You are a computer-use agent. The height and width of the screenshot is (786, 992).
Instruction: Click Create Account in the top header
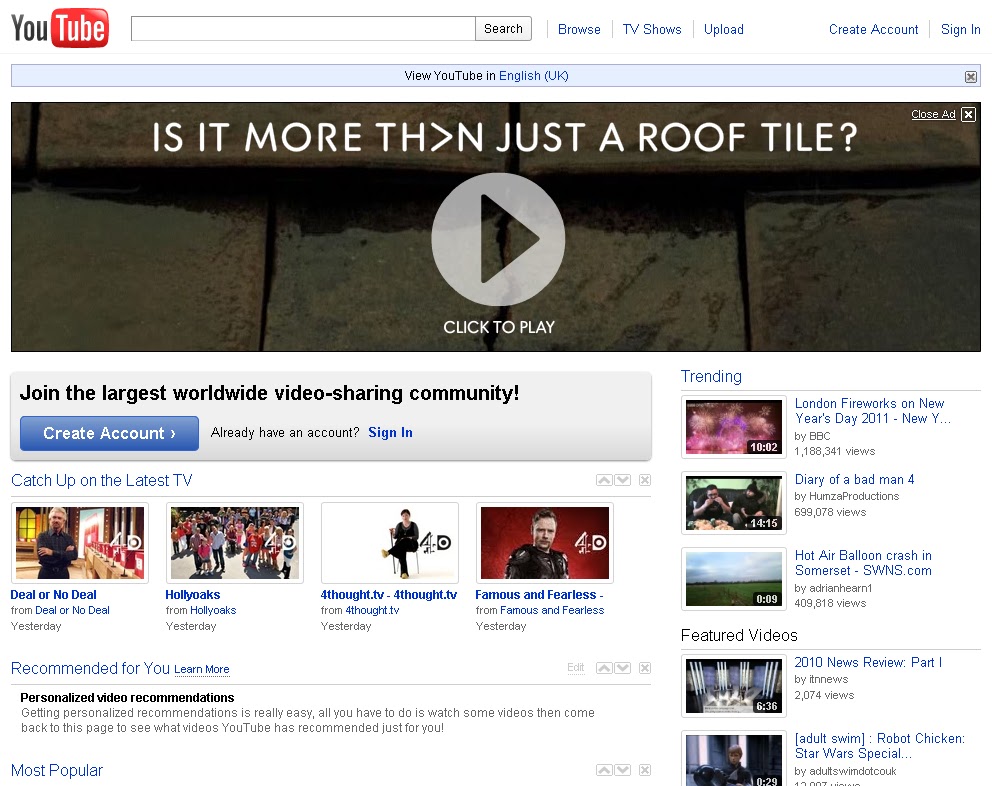click(873, 29)
